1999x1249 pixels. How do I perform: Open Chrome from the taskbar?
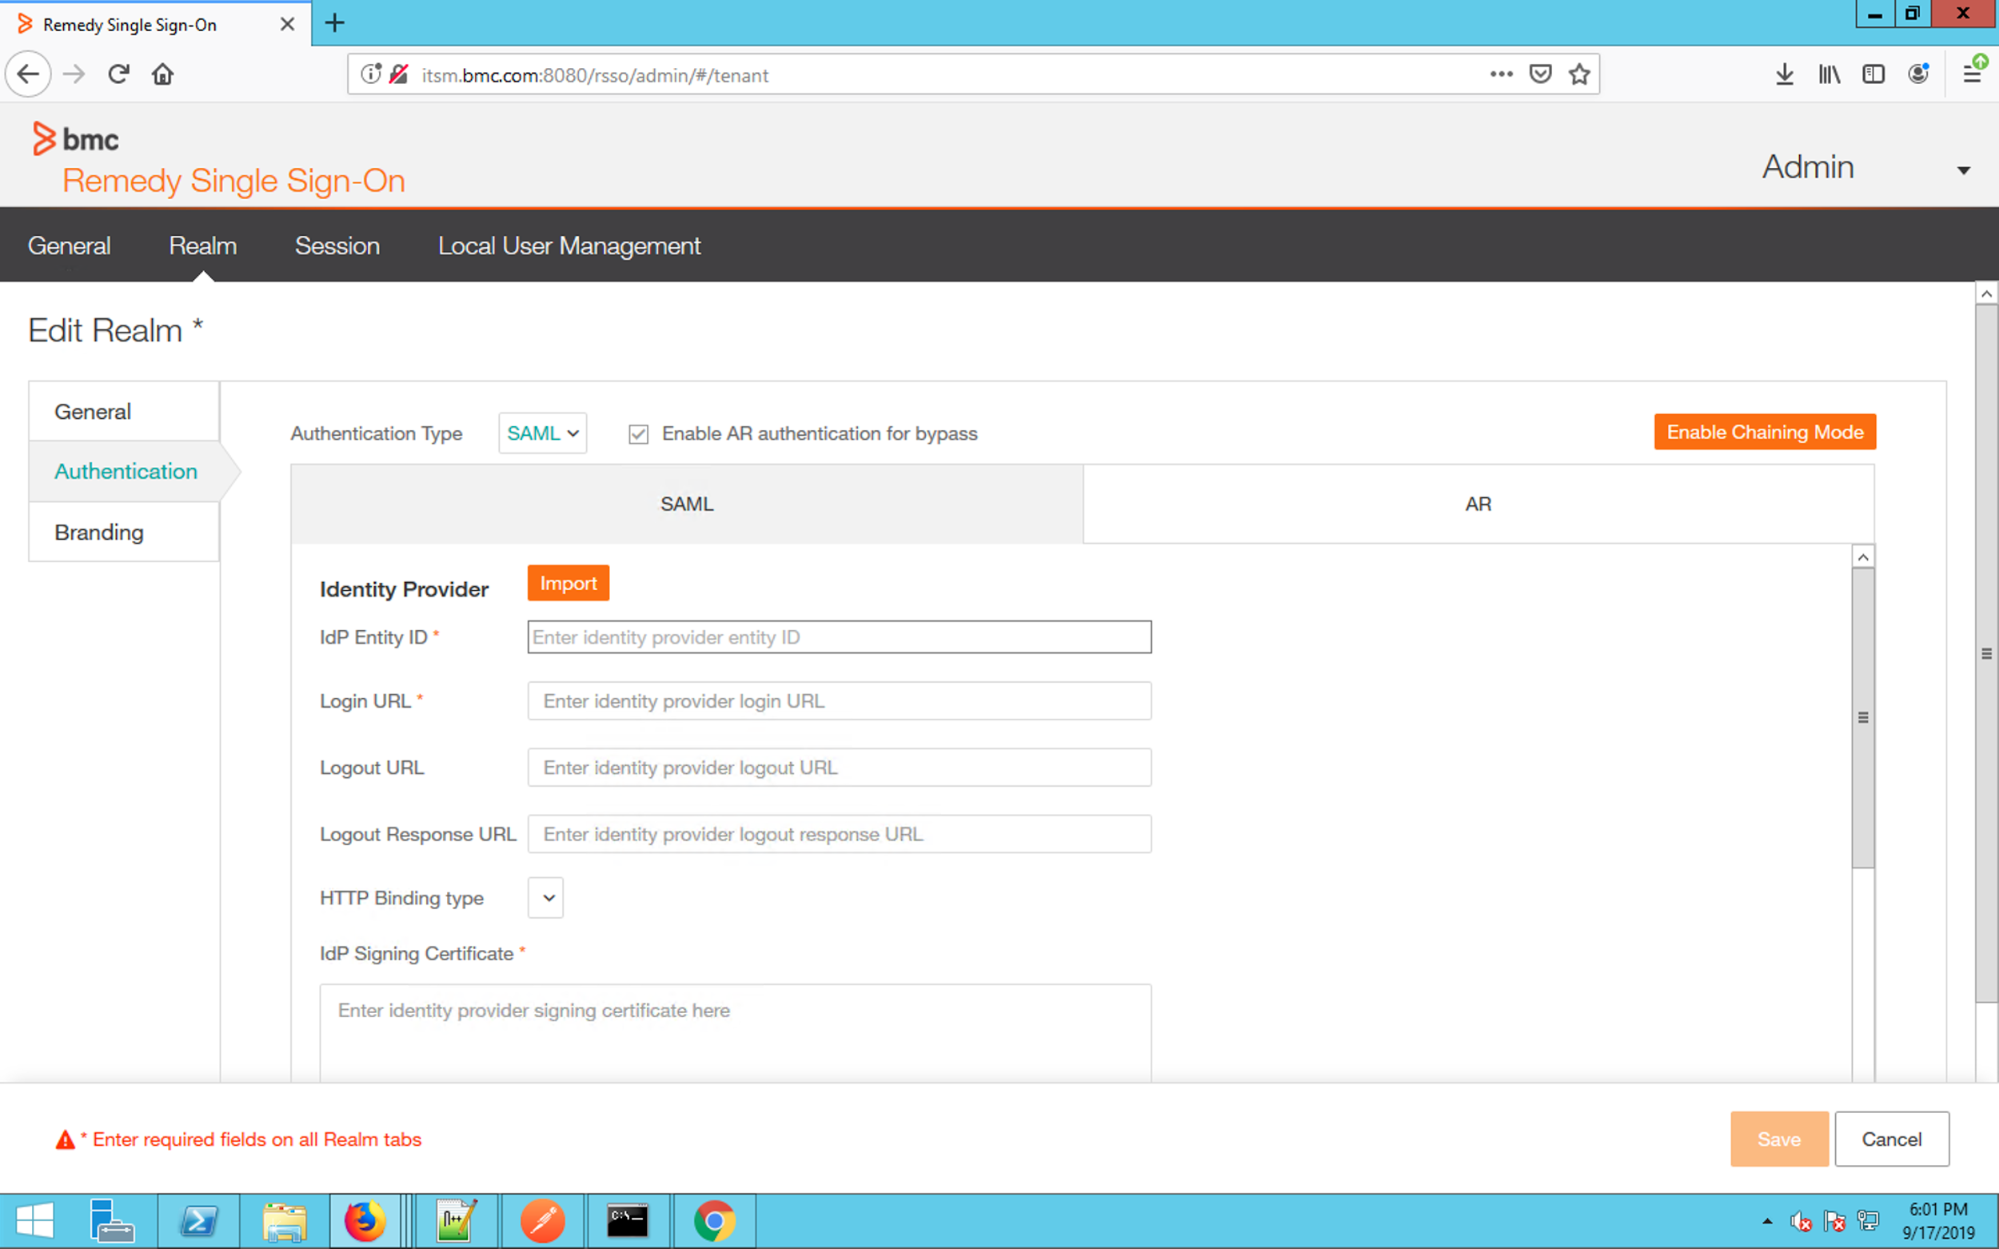coord(714,1220)
